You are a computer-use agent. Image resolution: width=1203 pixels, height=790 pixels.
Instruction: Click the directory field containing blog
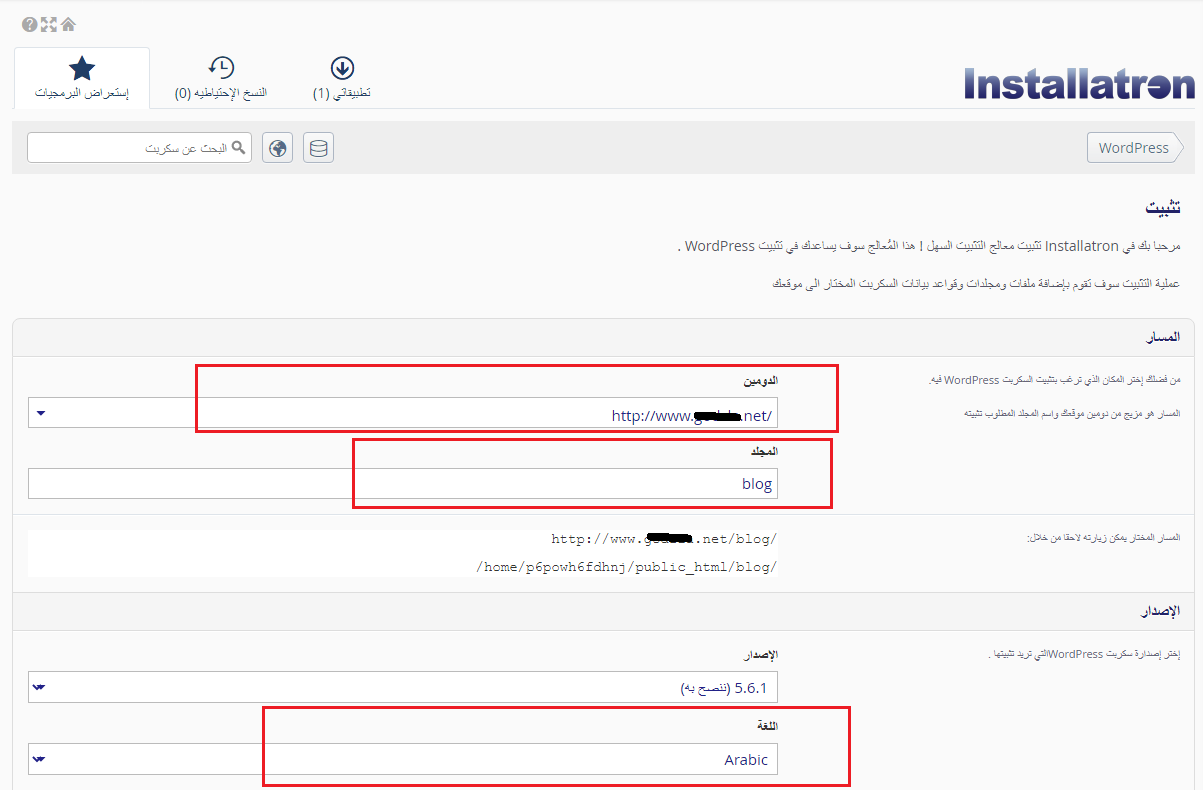click(x=403, y=483)
